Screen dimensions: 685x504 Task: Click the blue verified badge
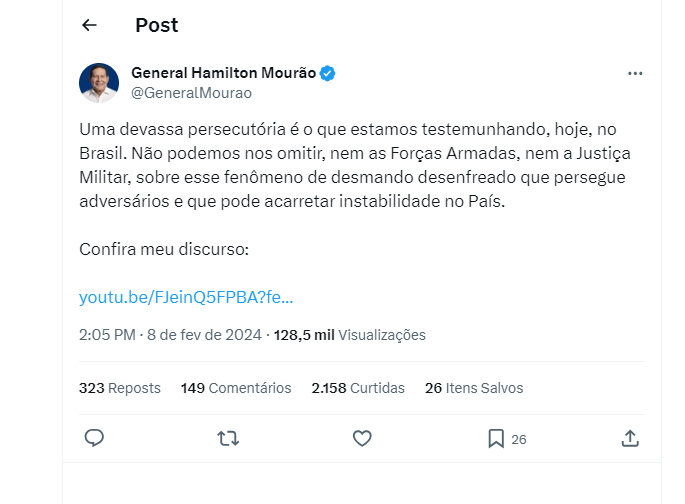pyautogui.click(x=327, y=74)
